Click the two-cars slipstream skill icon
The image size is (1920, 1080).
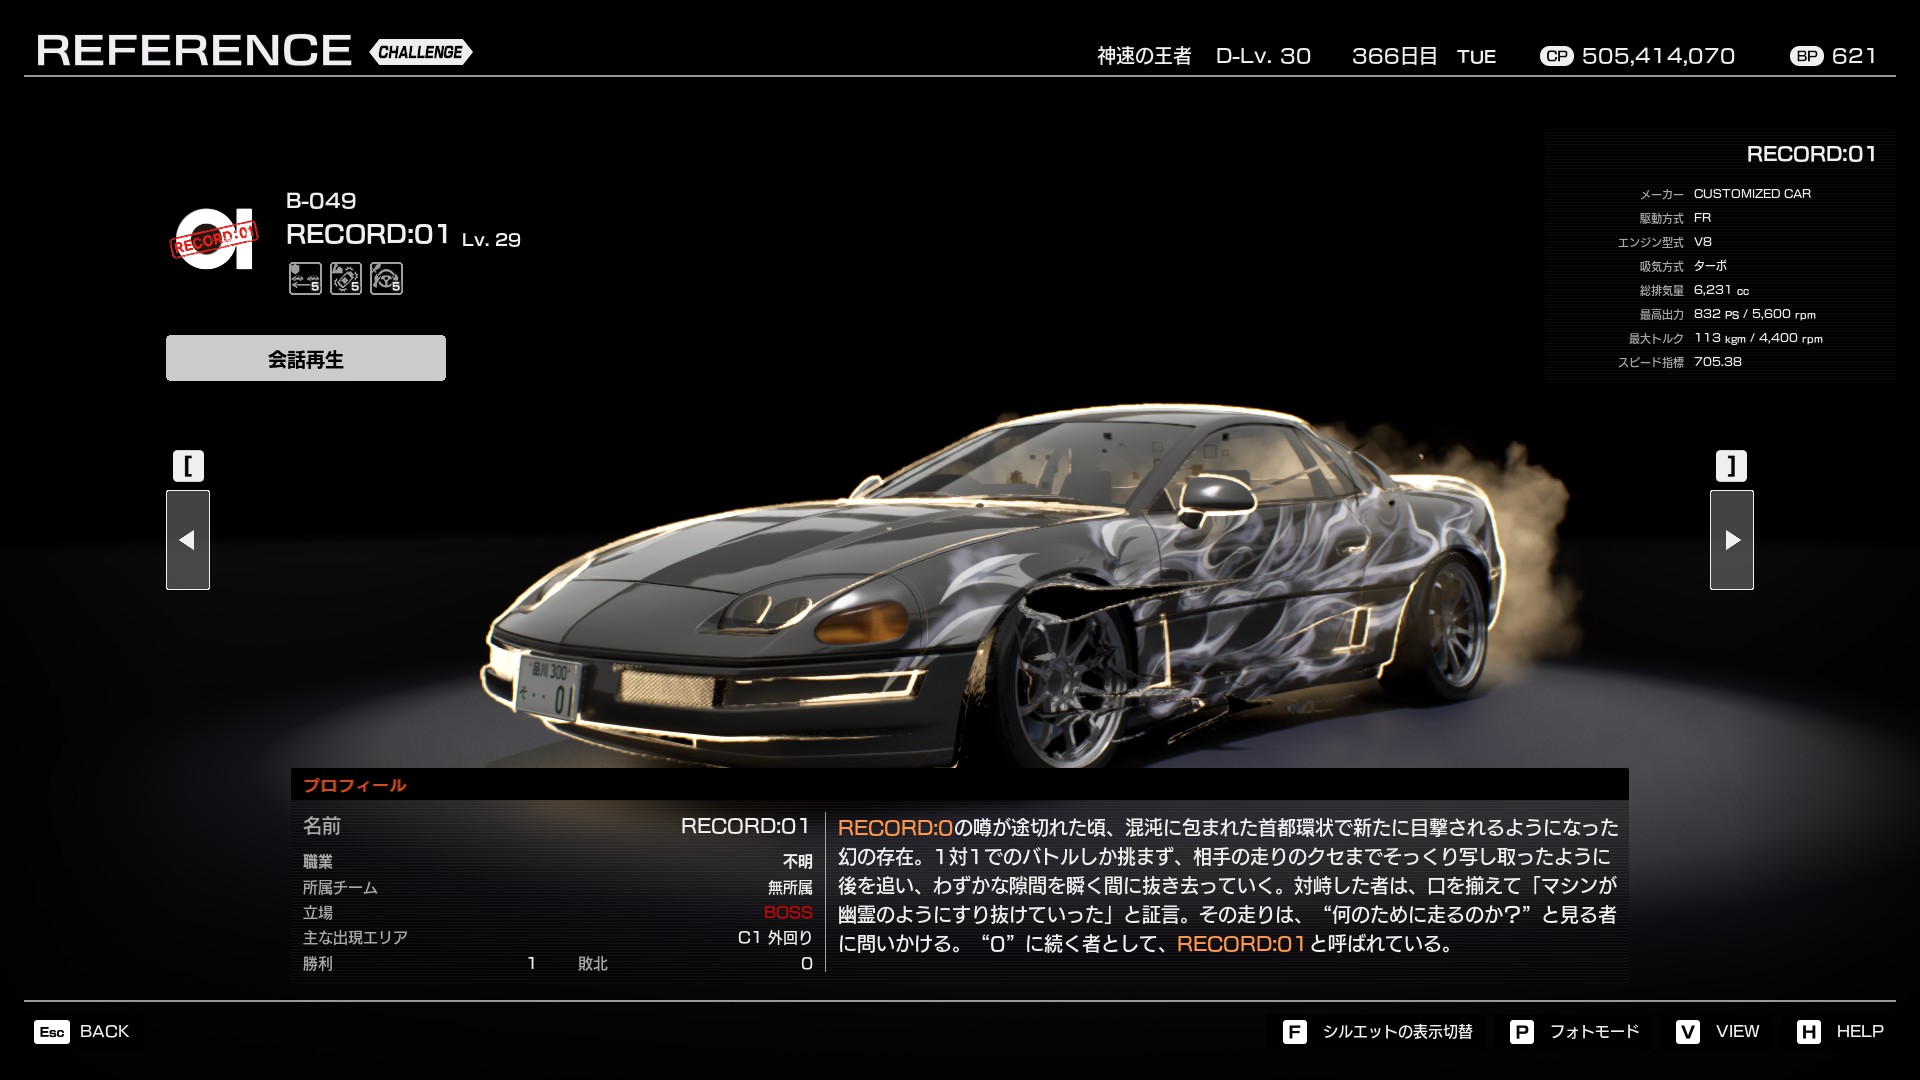point(305,278)
